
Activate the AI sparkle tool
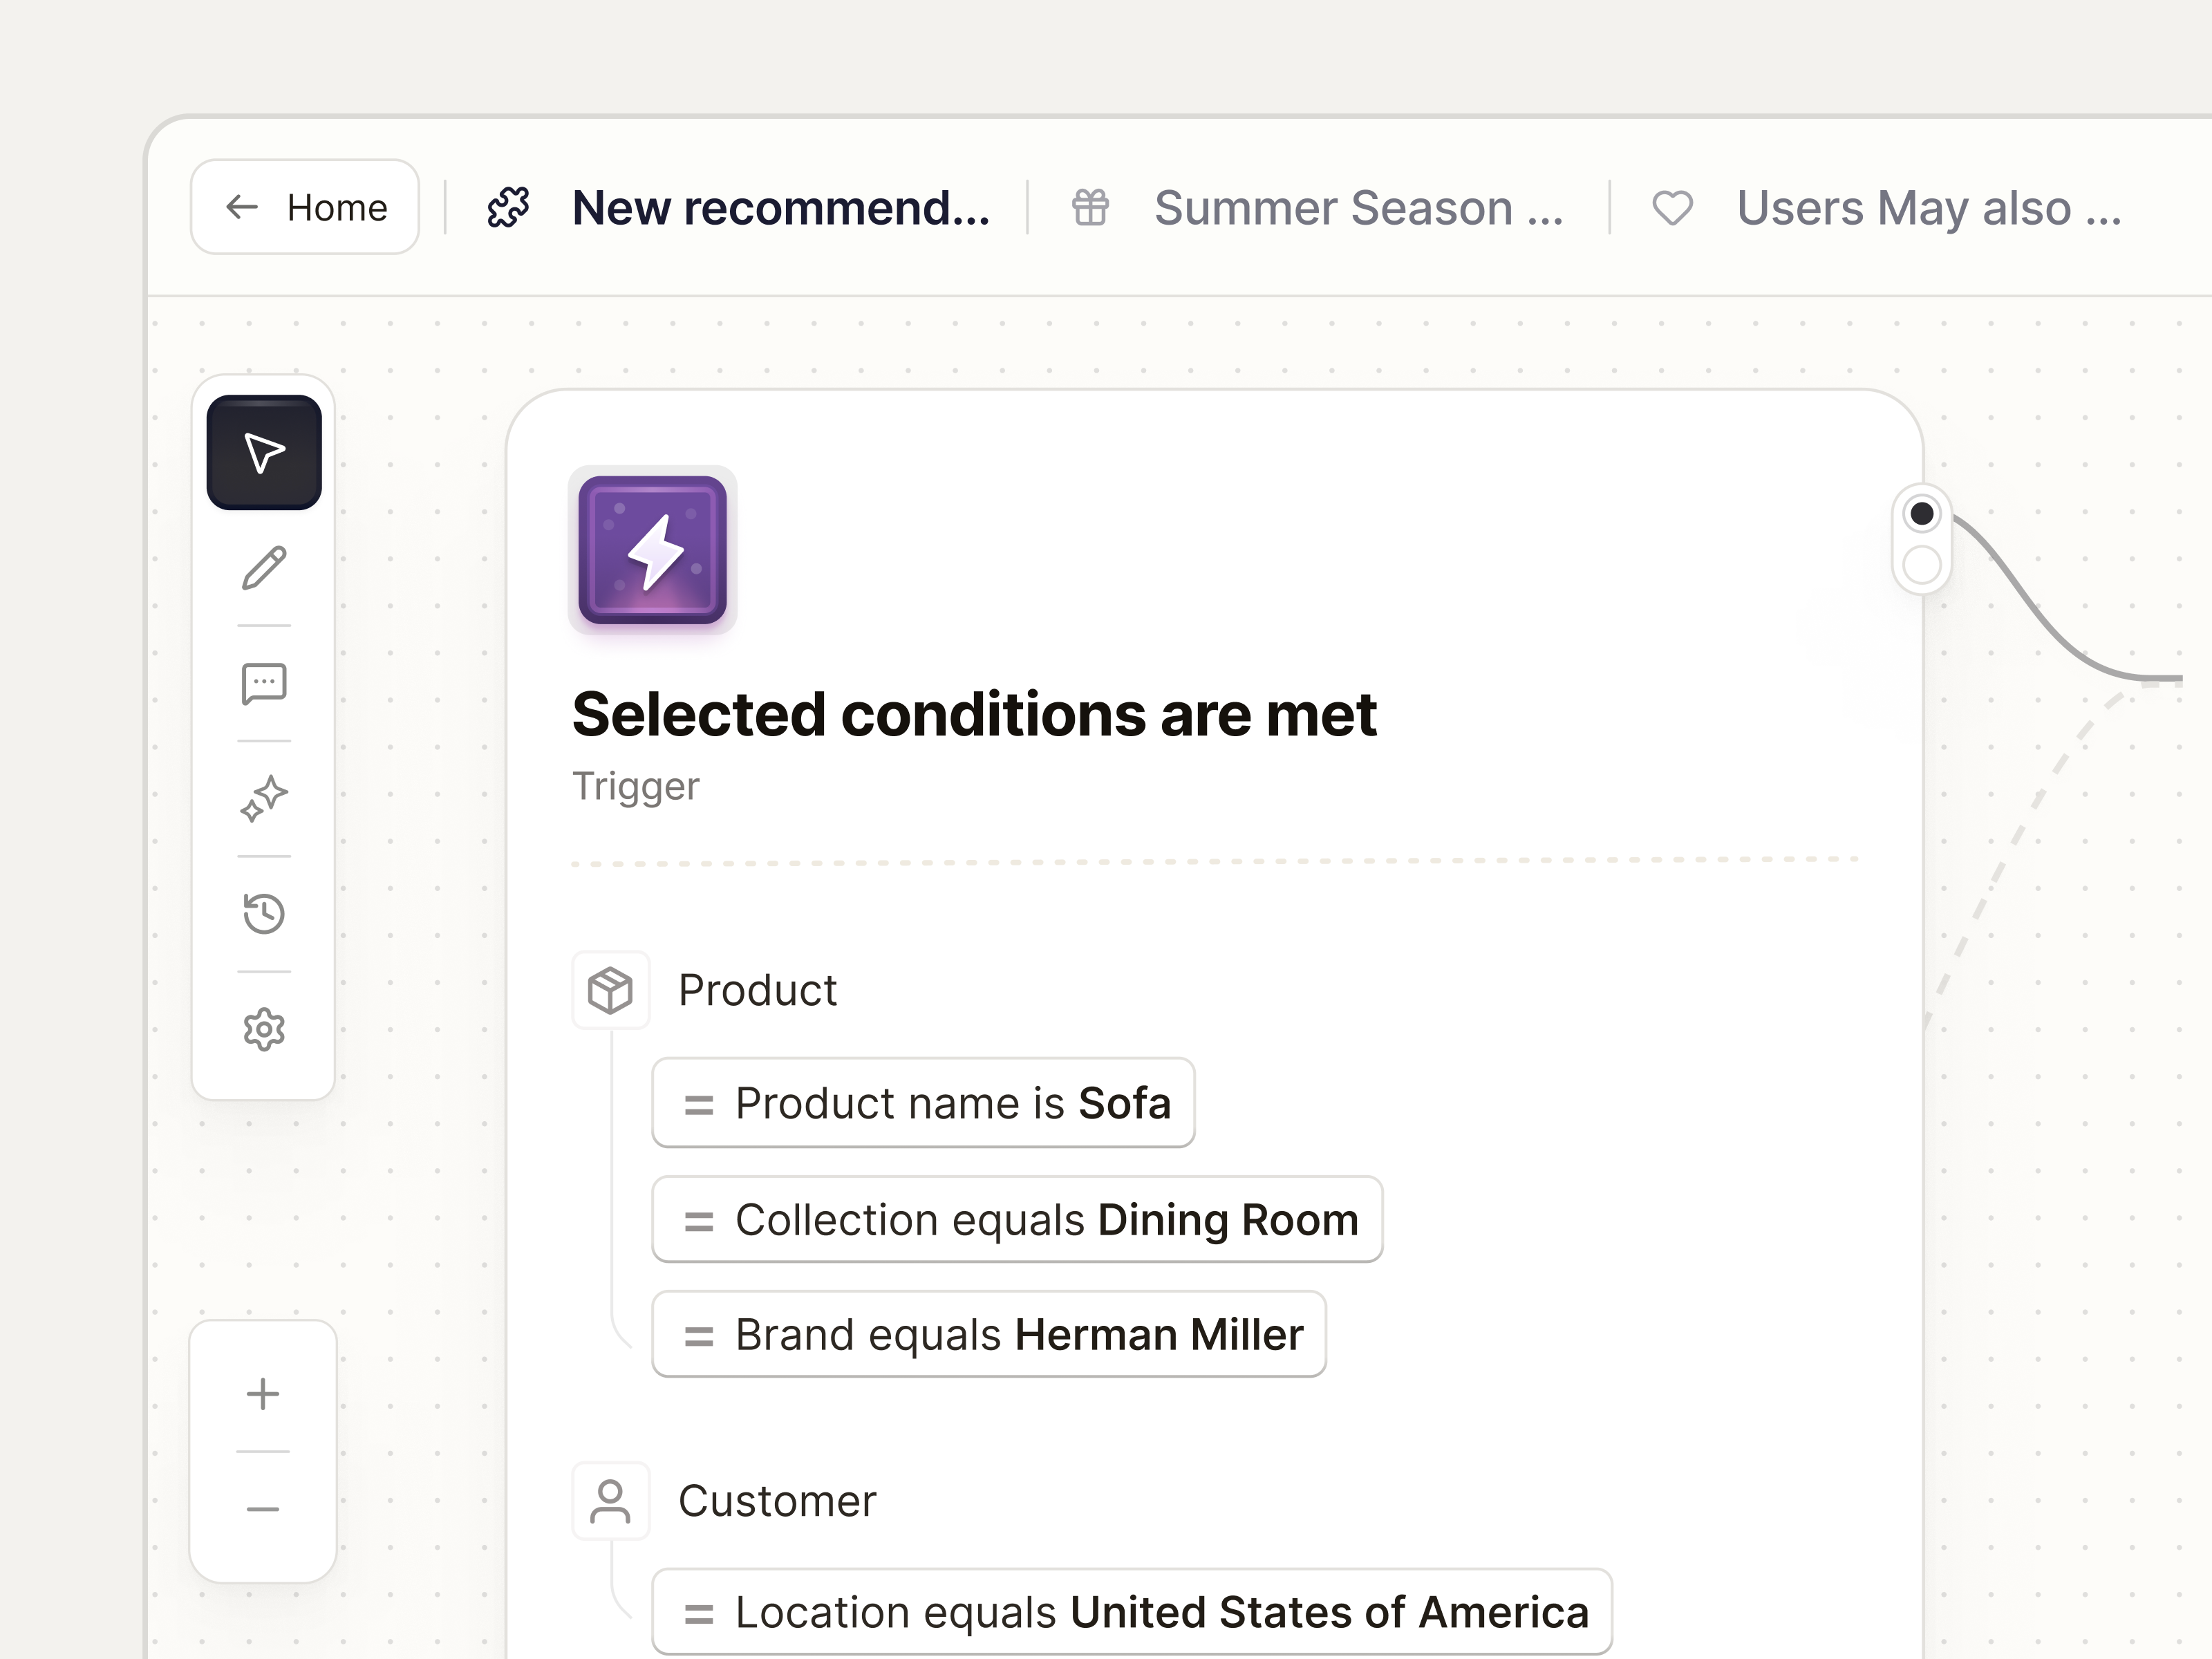(264, 799)
